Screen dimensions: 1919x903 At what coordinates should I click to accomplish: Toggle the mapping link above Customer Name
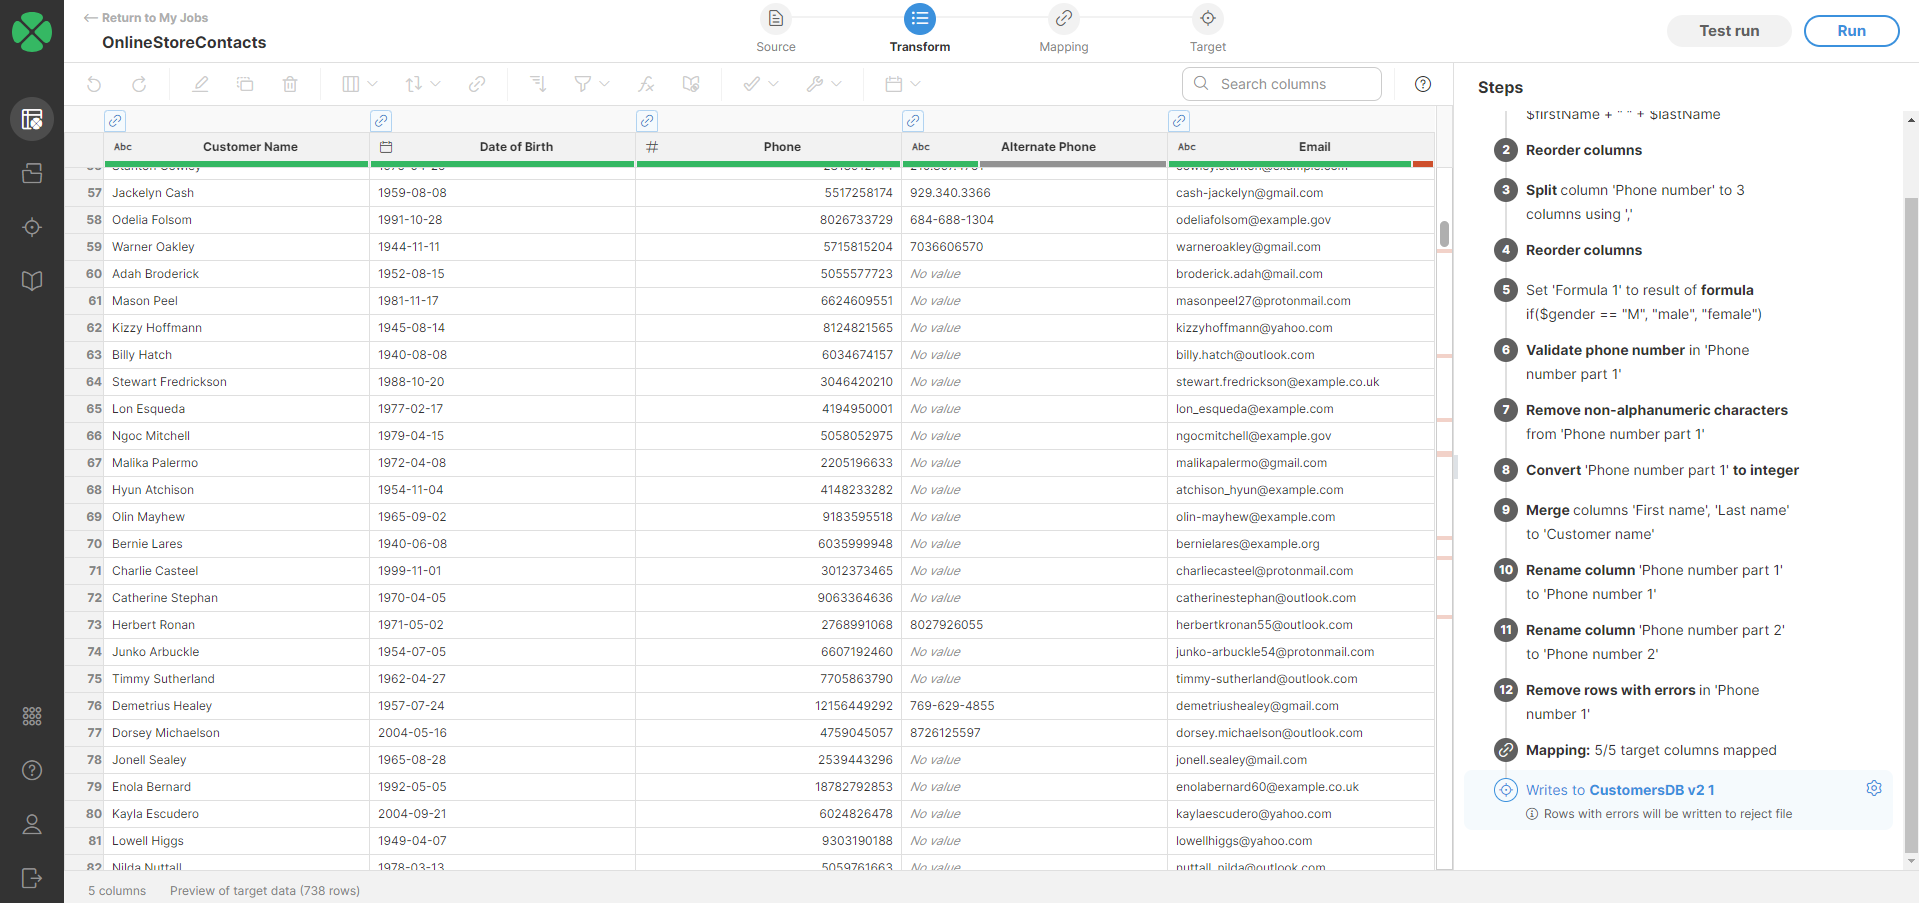(x=115, y=121)
